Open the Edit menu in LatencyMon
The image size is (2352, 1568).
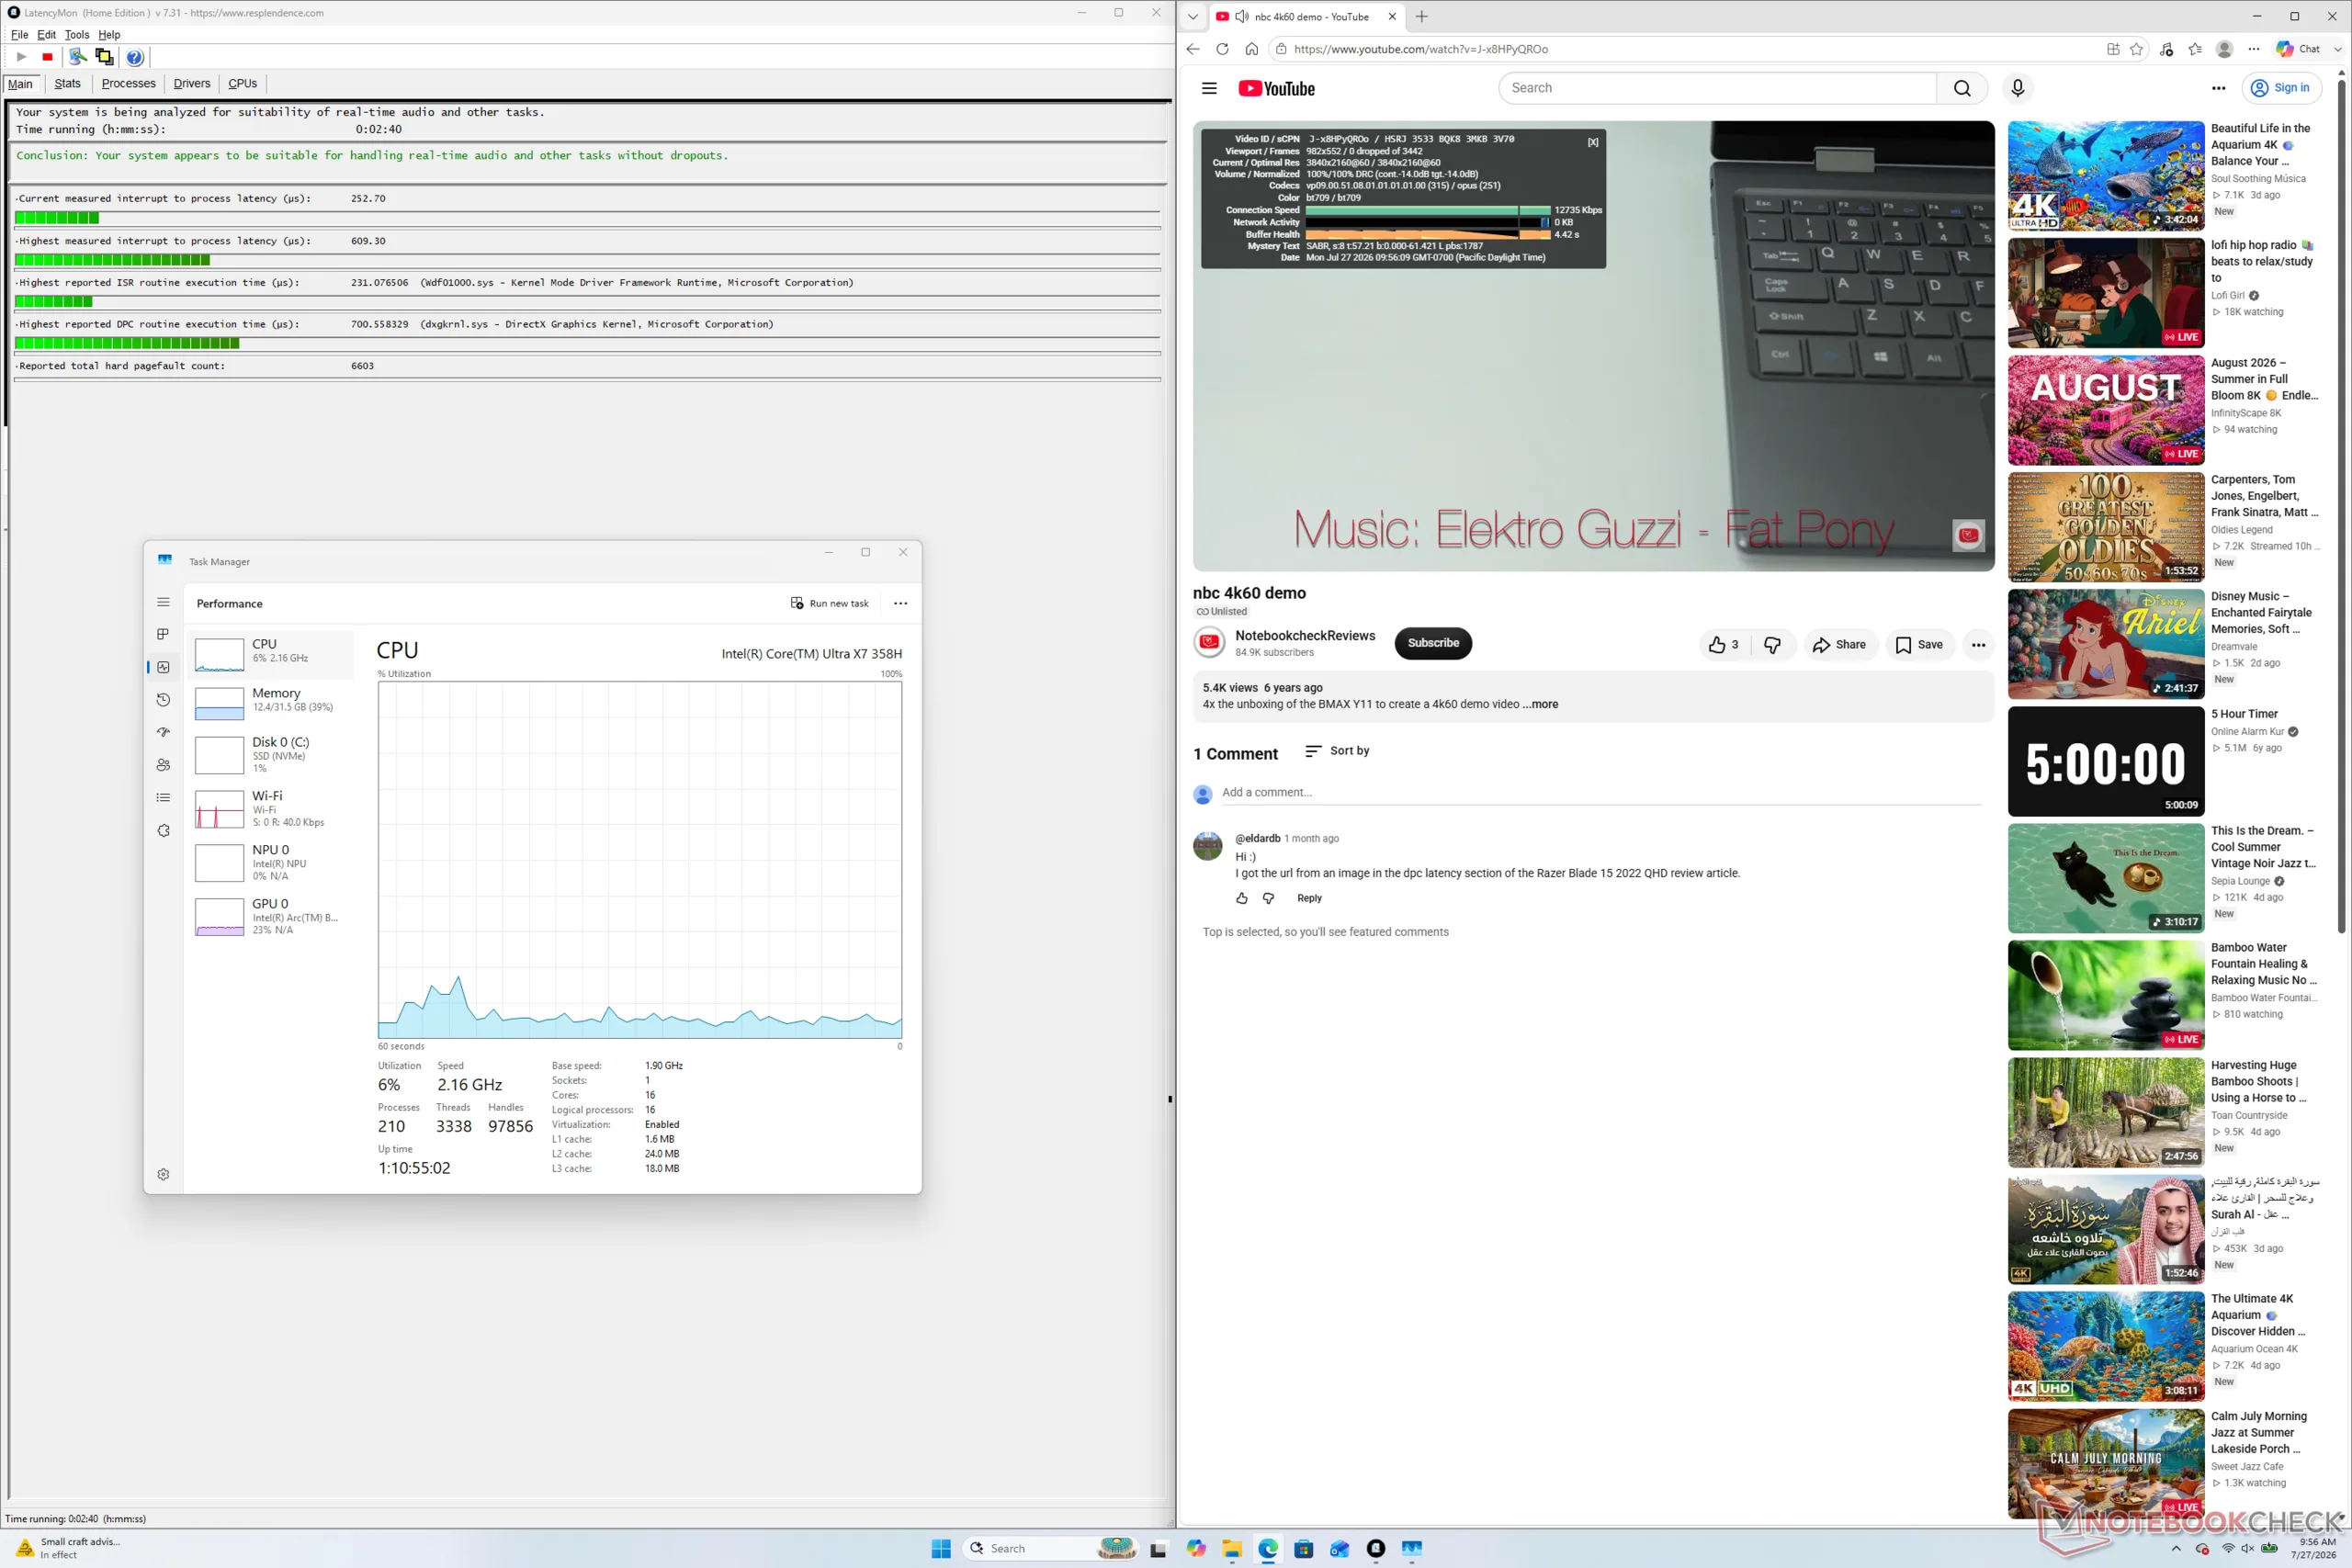[x=46, y=34]
